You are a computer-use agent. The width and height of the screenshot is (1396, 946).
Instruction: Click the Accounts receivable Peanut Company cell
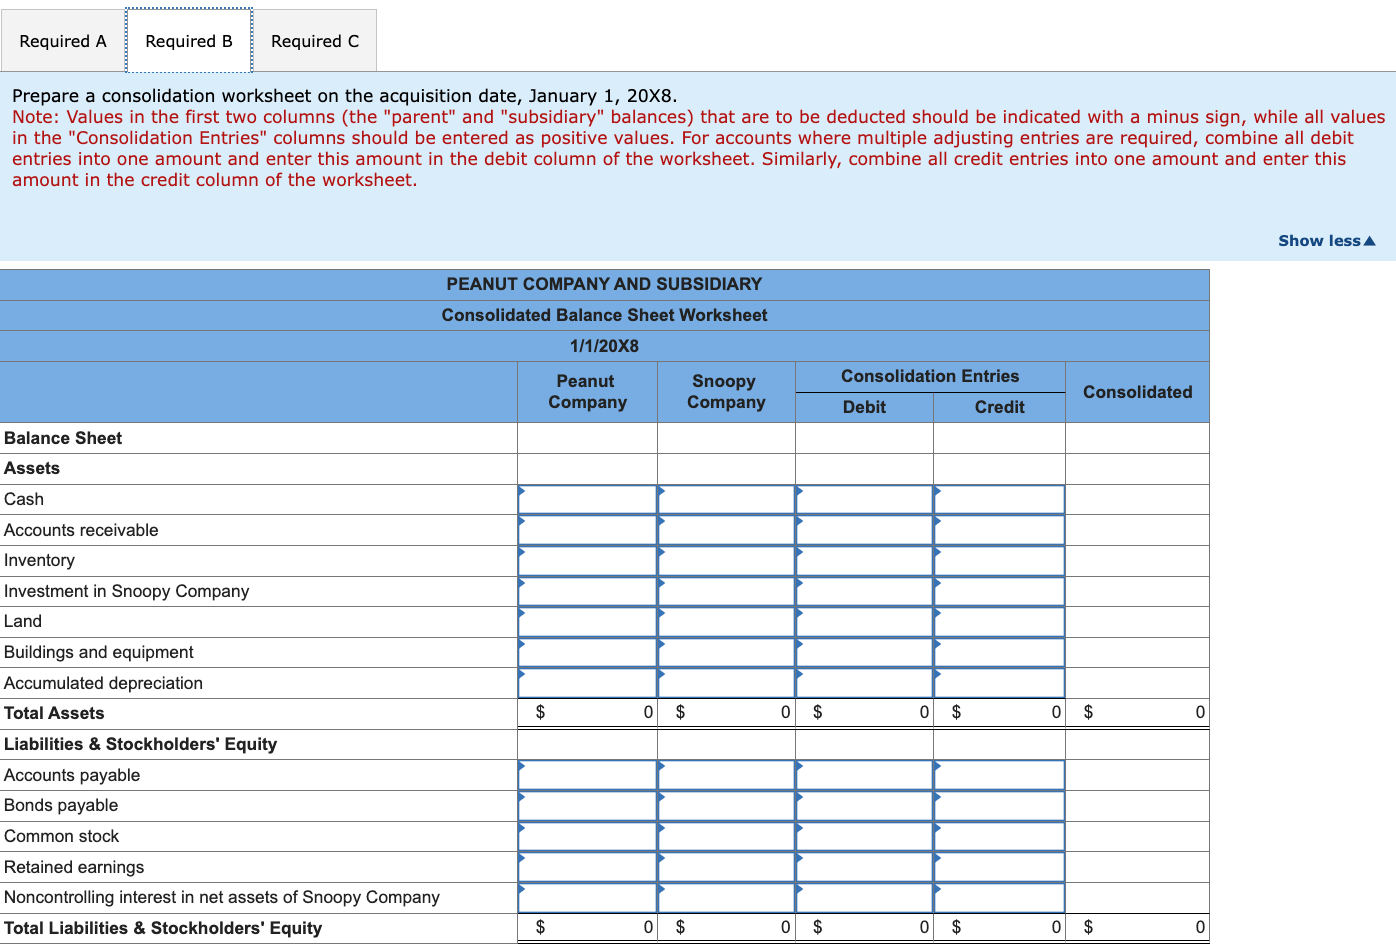[586, 529]
